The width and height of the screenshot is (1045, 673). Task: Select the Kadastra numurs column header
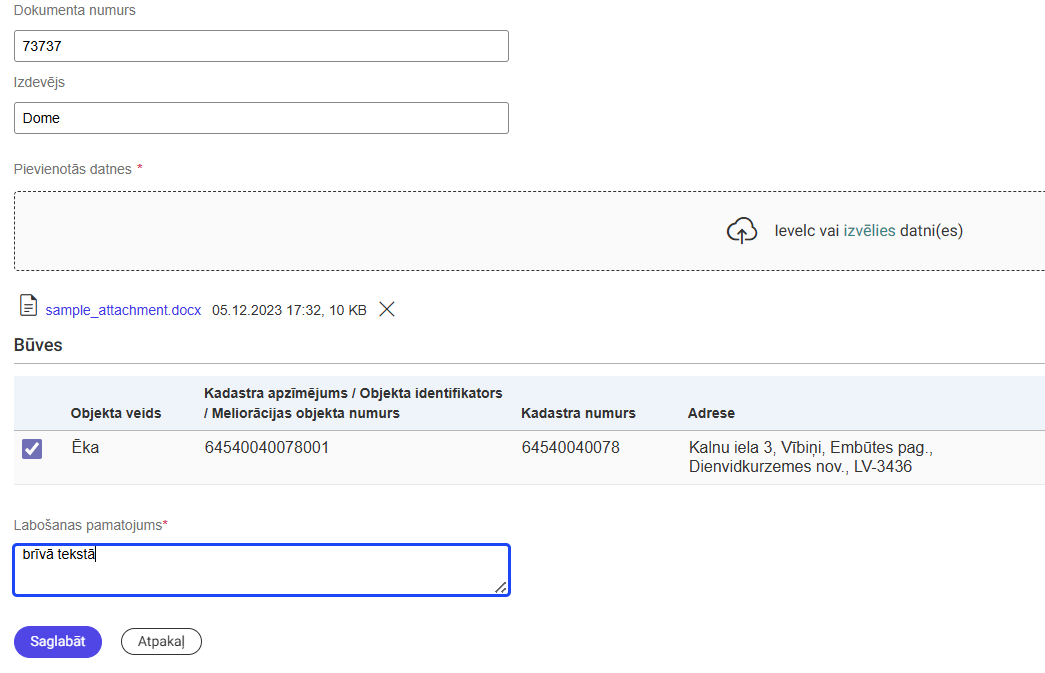(x=578, y=413)
